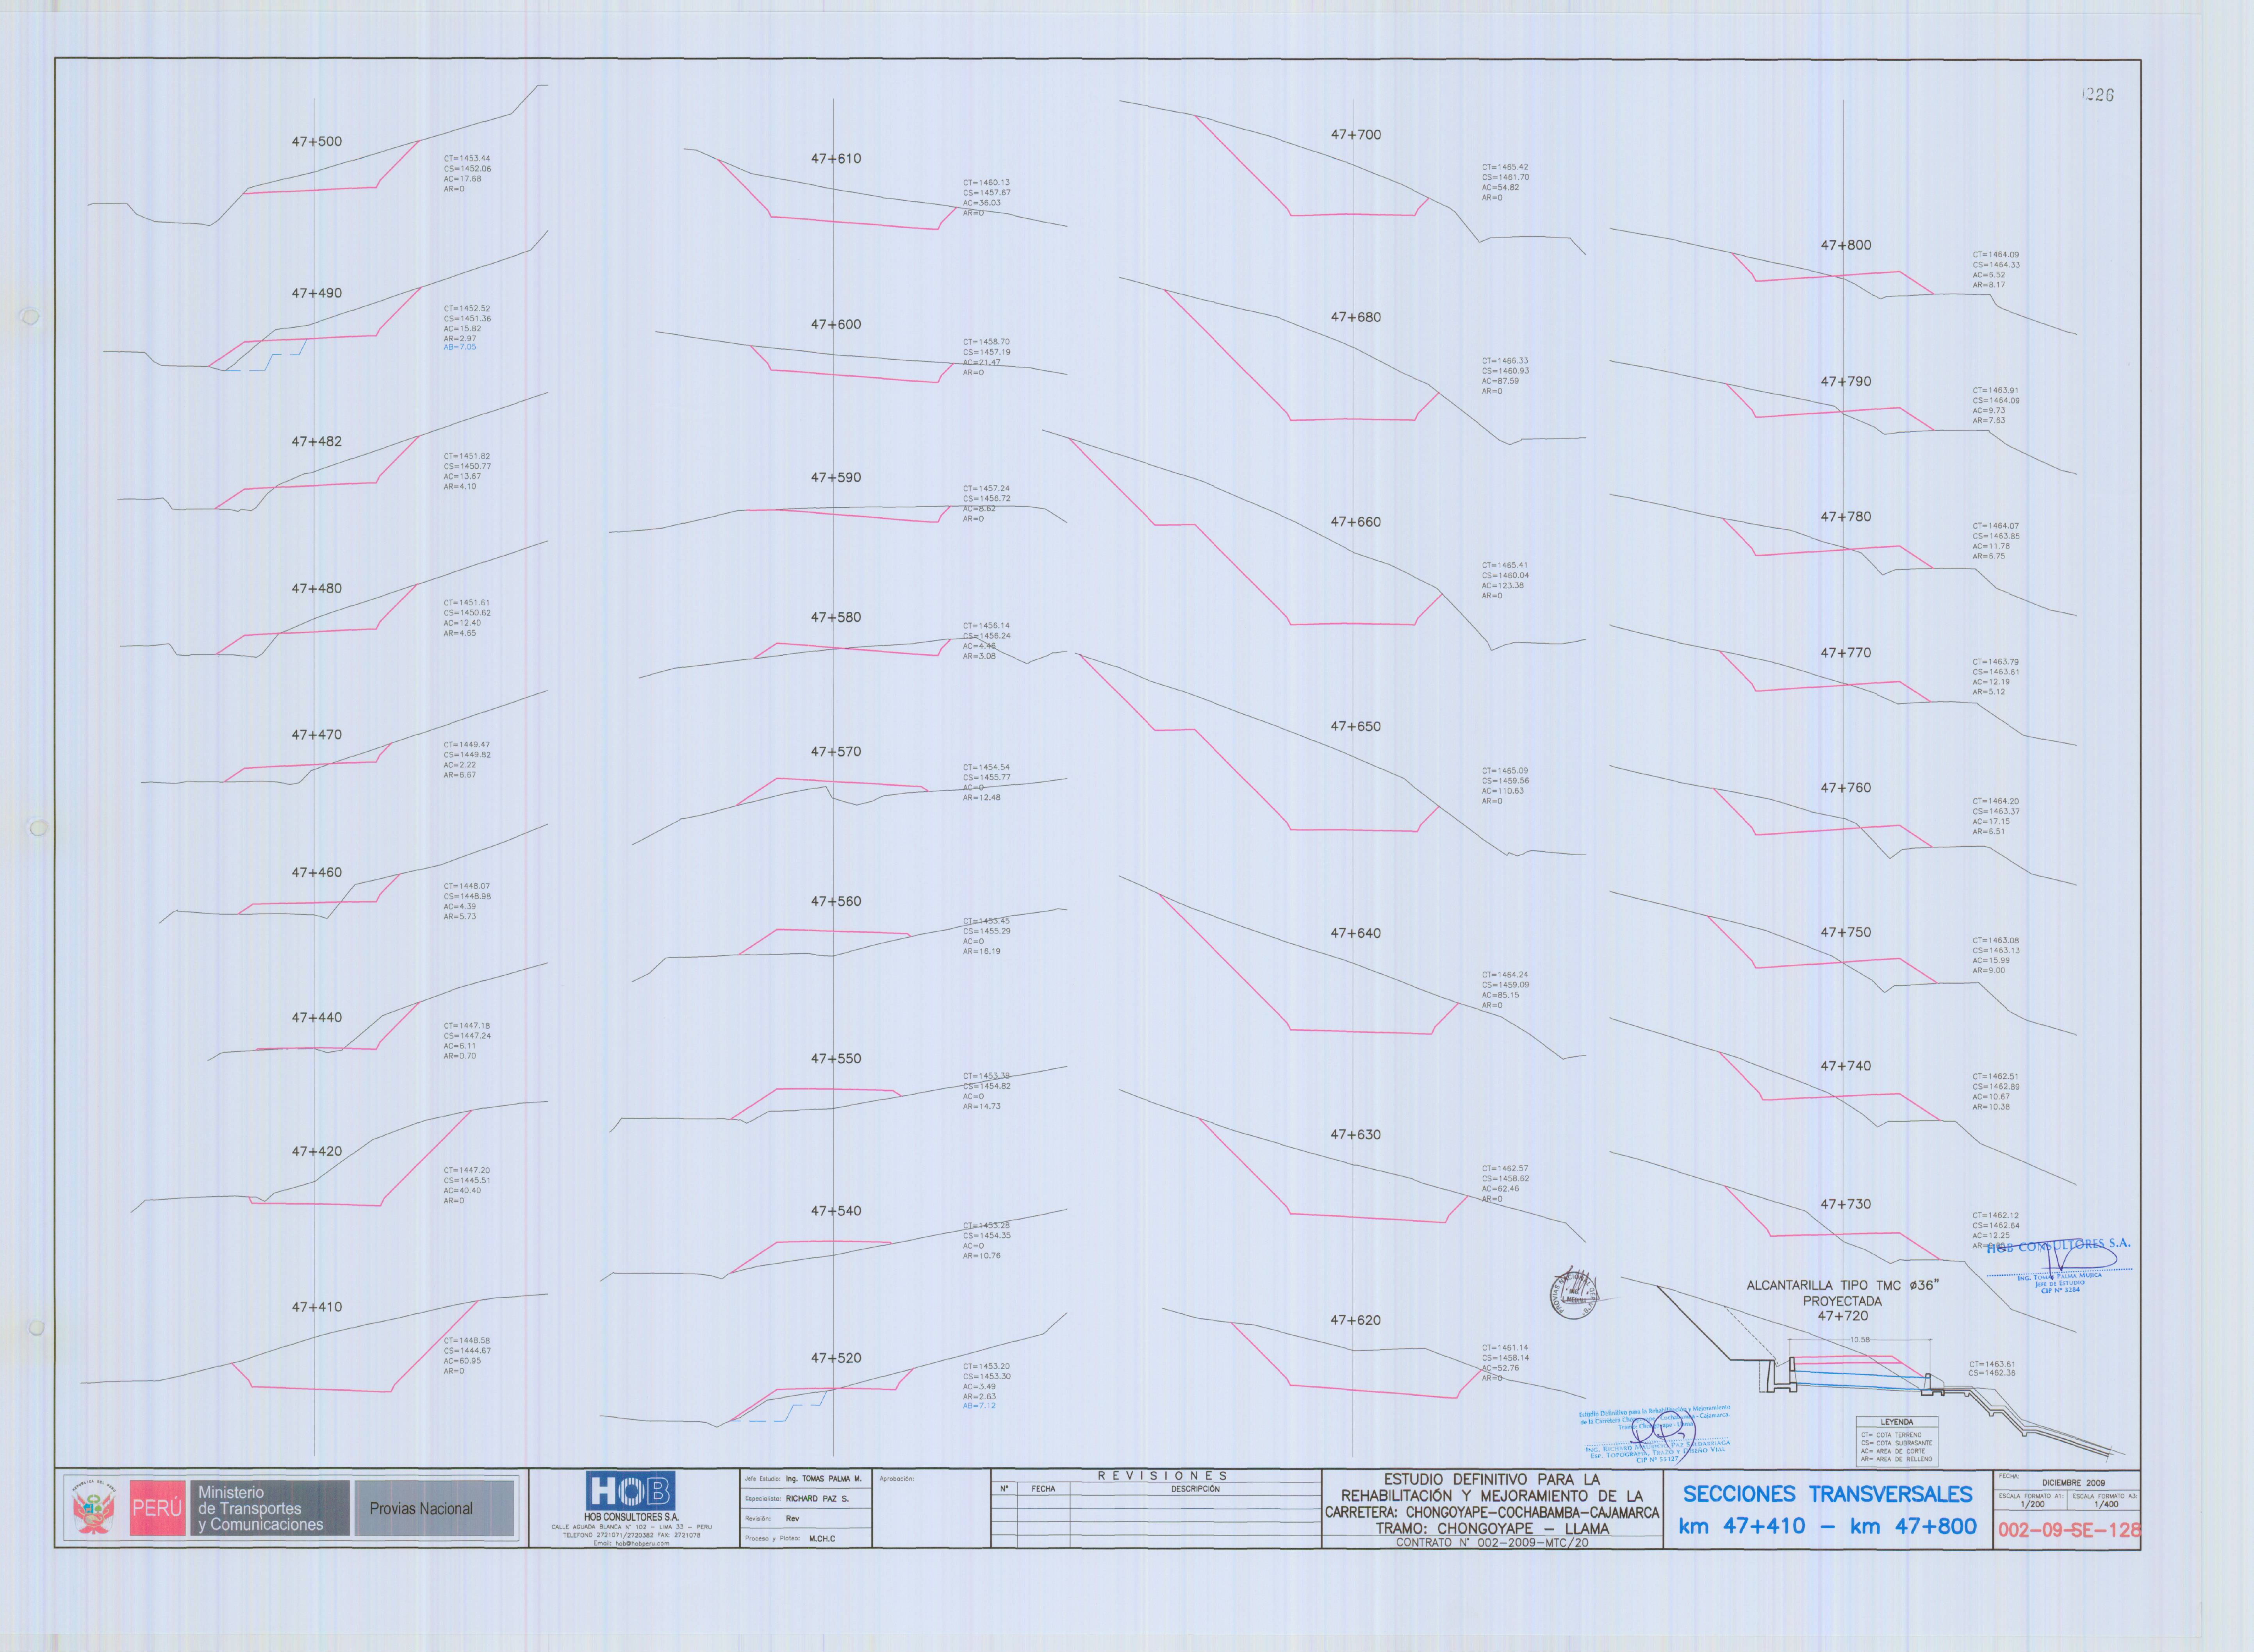Click the 'RICHARD PAZ S.' specialist name
The width and height of the screenshot is (2254, 1652).
pyautogui.click(x=817, y=1498)
